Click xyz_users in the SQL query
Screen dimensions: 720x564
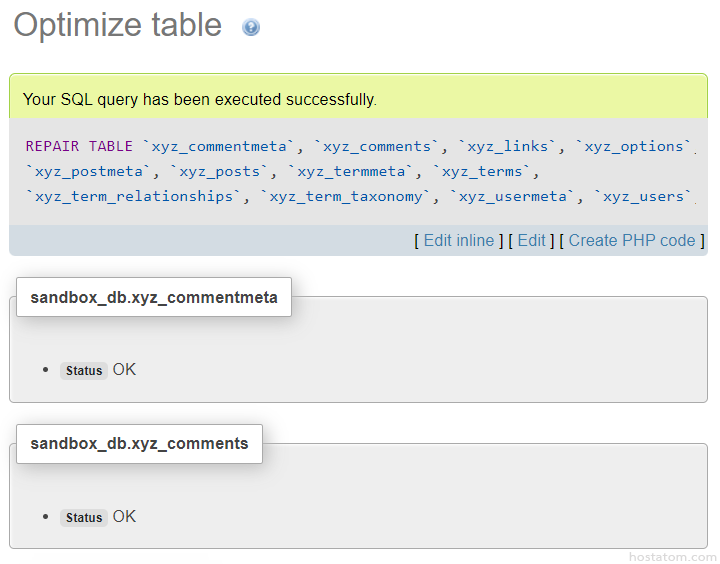pyautogui.click(x=644, y=196)
